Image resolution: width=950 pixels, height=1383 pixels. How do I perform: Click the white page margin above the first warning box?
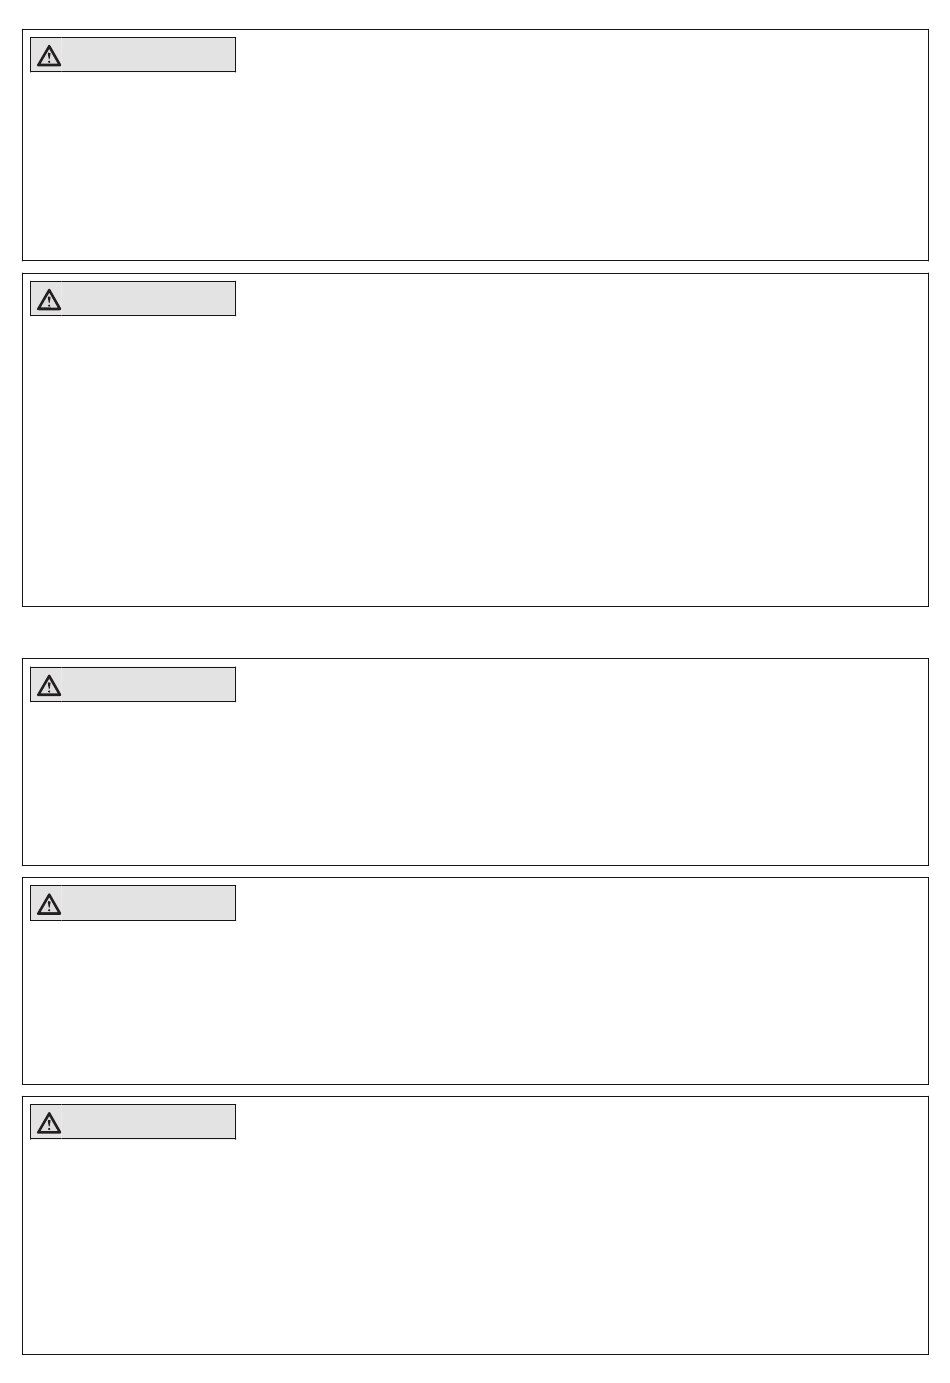point(475,14)
